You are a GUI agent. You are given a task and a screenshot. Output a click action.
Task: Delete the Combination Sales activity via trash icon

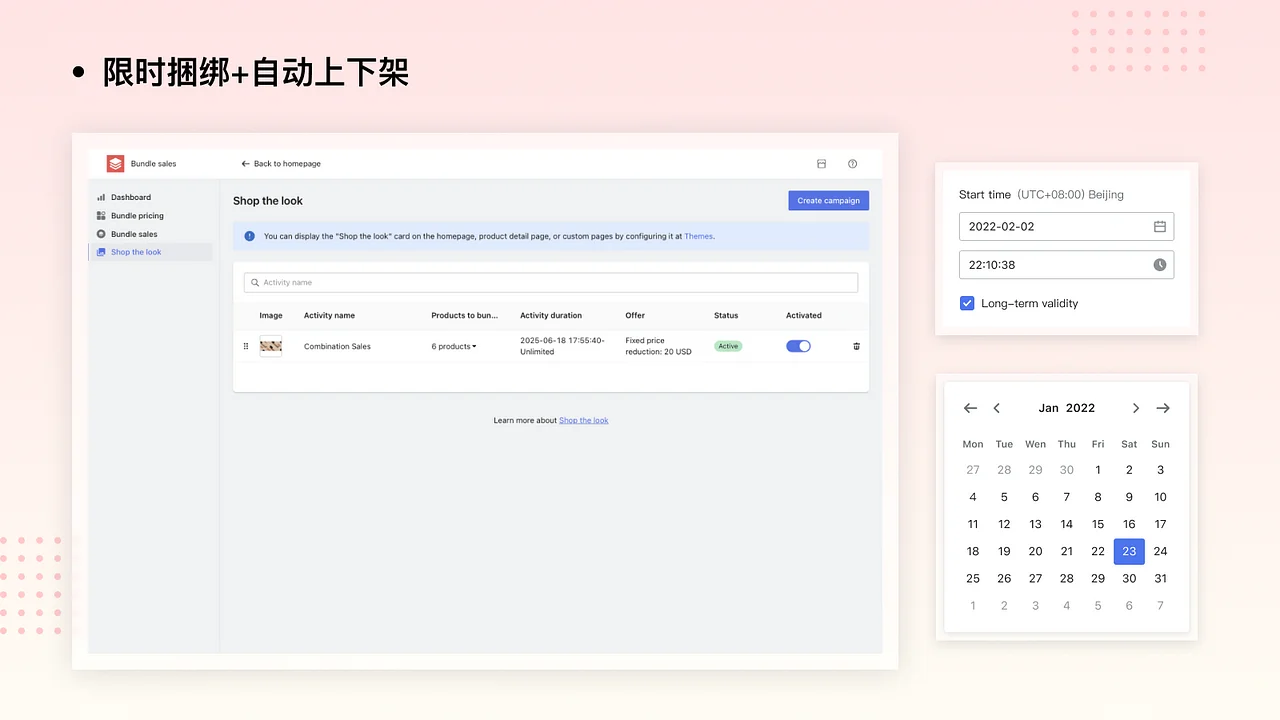pos(856,346)
